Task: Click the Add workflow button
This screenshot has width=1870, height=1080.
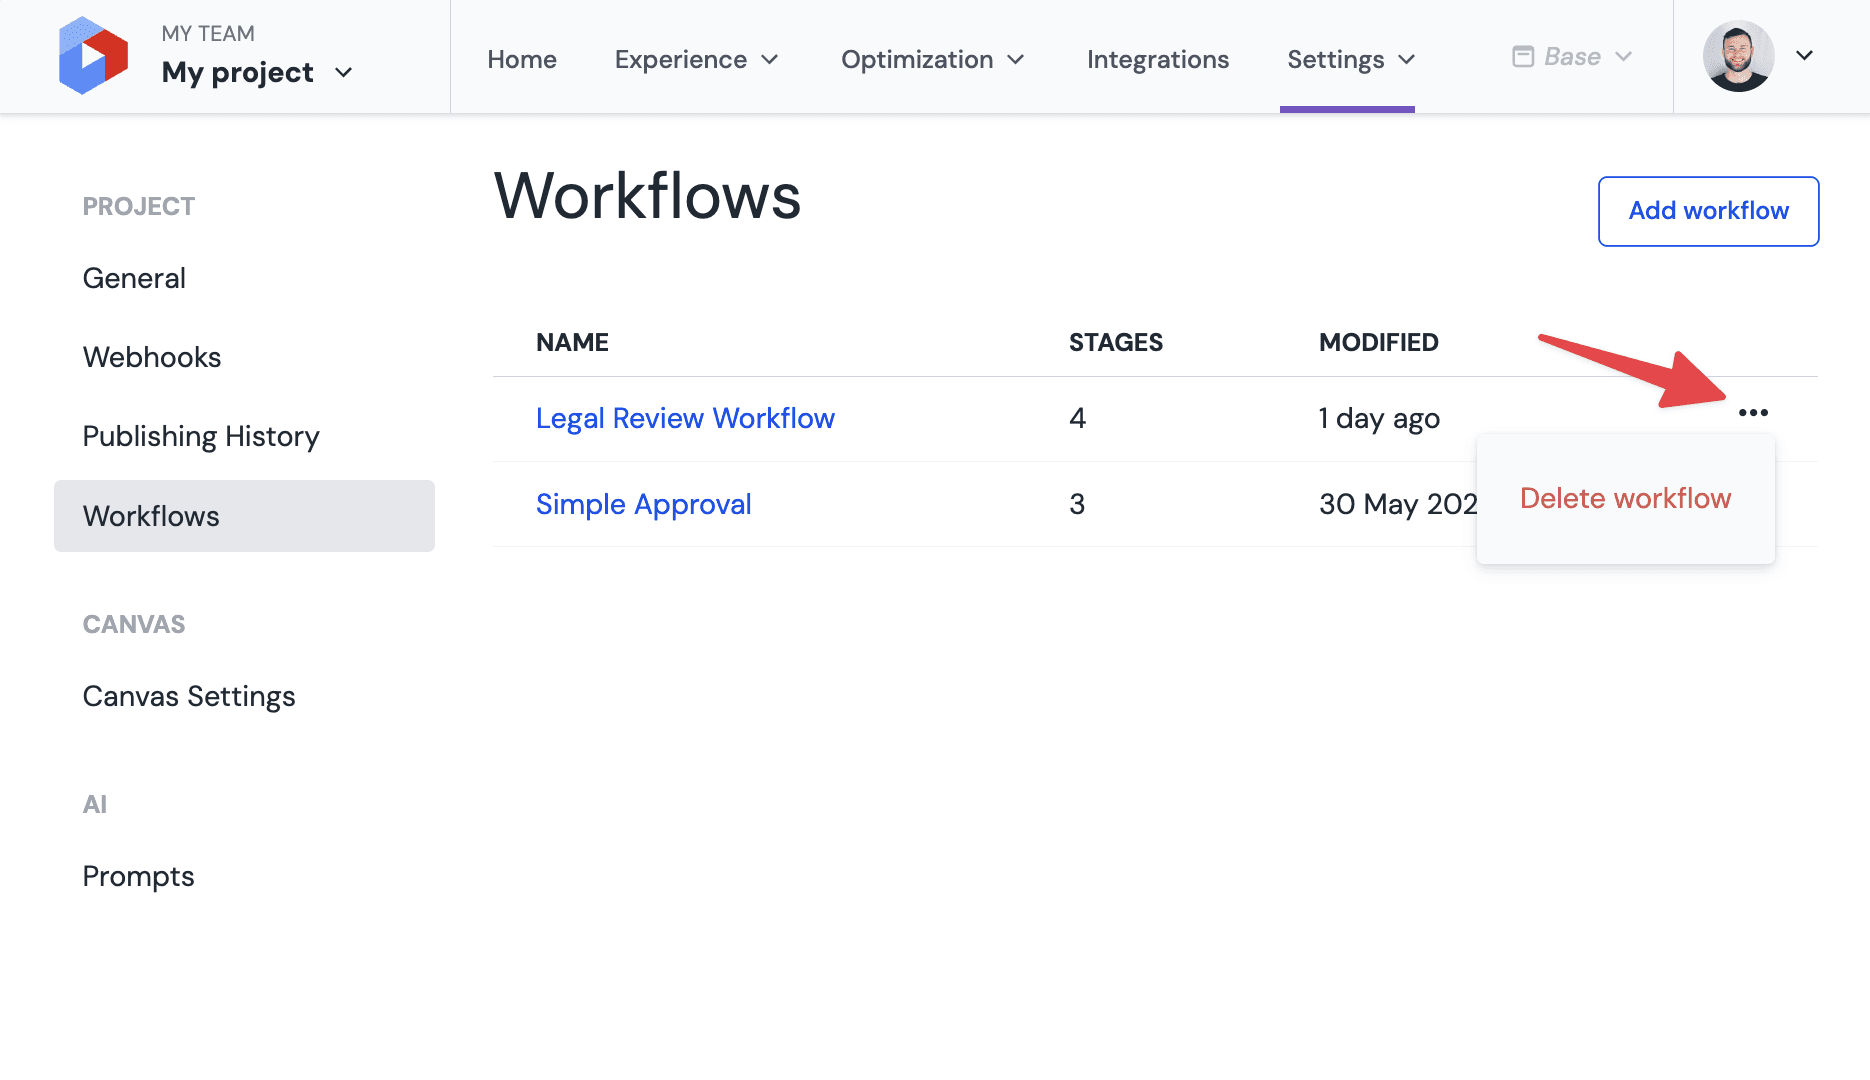Action: (1708, 211)
